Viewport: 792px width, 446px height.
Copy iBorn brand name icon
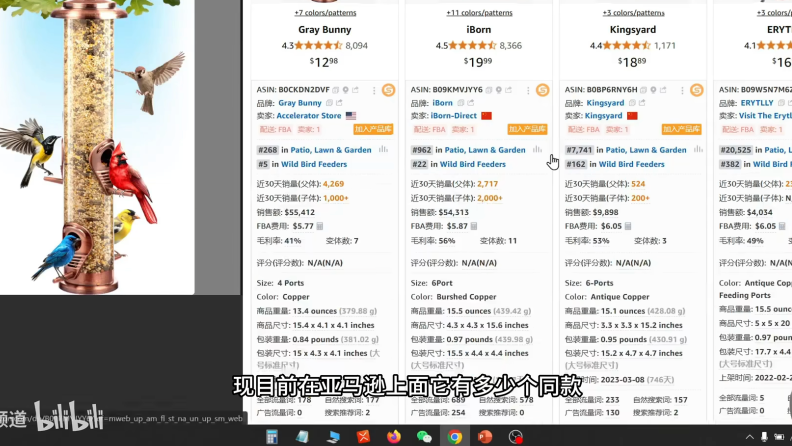coord(461,103)
